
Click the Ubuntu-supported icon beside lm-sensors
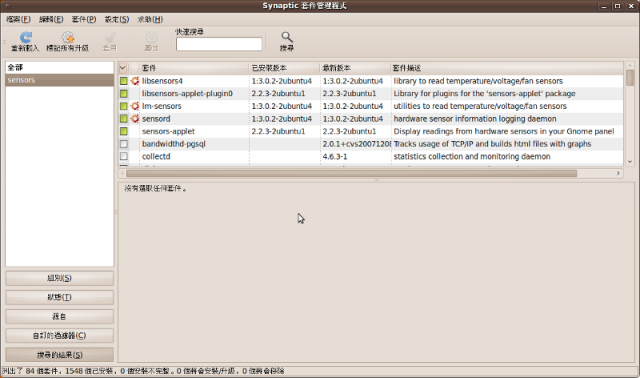click(x=135, y=106)
